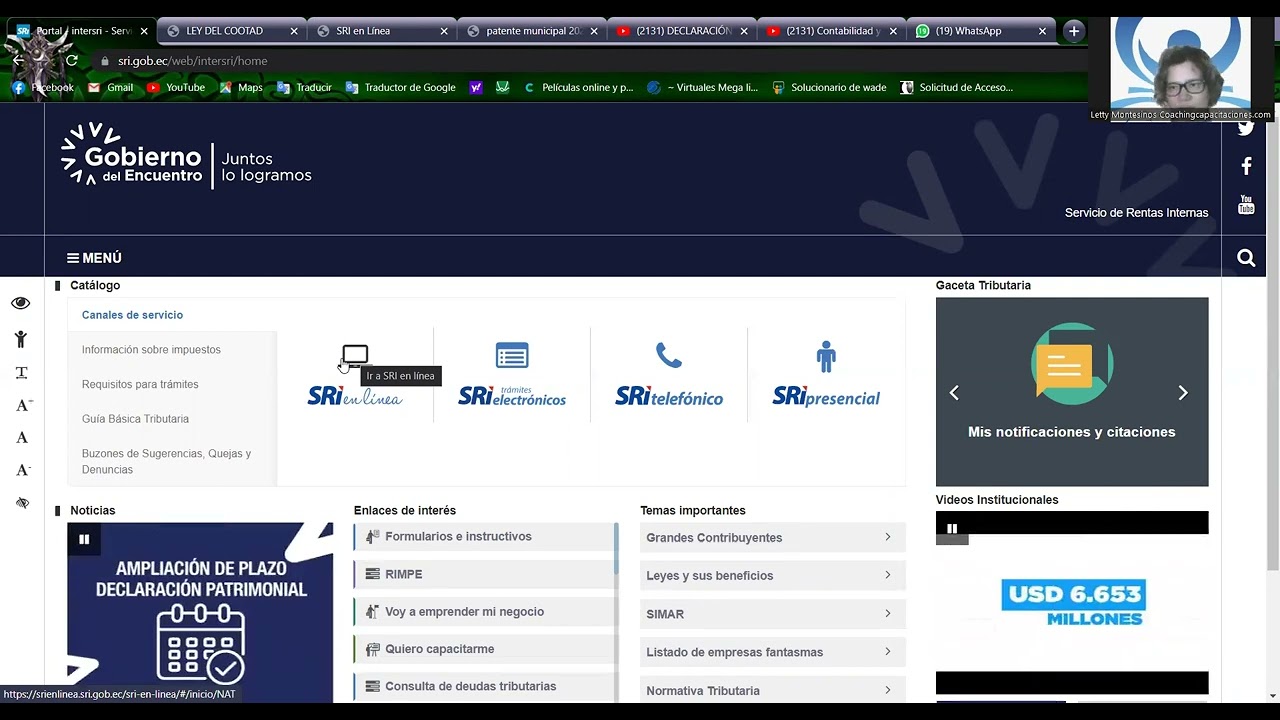Show next Gaceta Tributaria slide
The image size is (1280, 720).
point(1183,393)
